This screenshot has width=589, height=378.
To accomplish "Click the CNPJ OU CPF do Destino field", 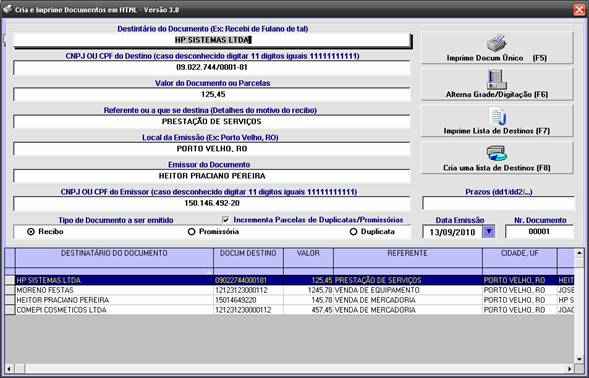I will click(212, 68).
